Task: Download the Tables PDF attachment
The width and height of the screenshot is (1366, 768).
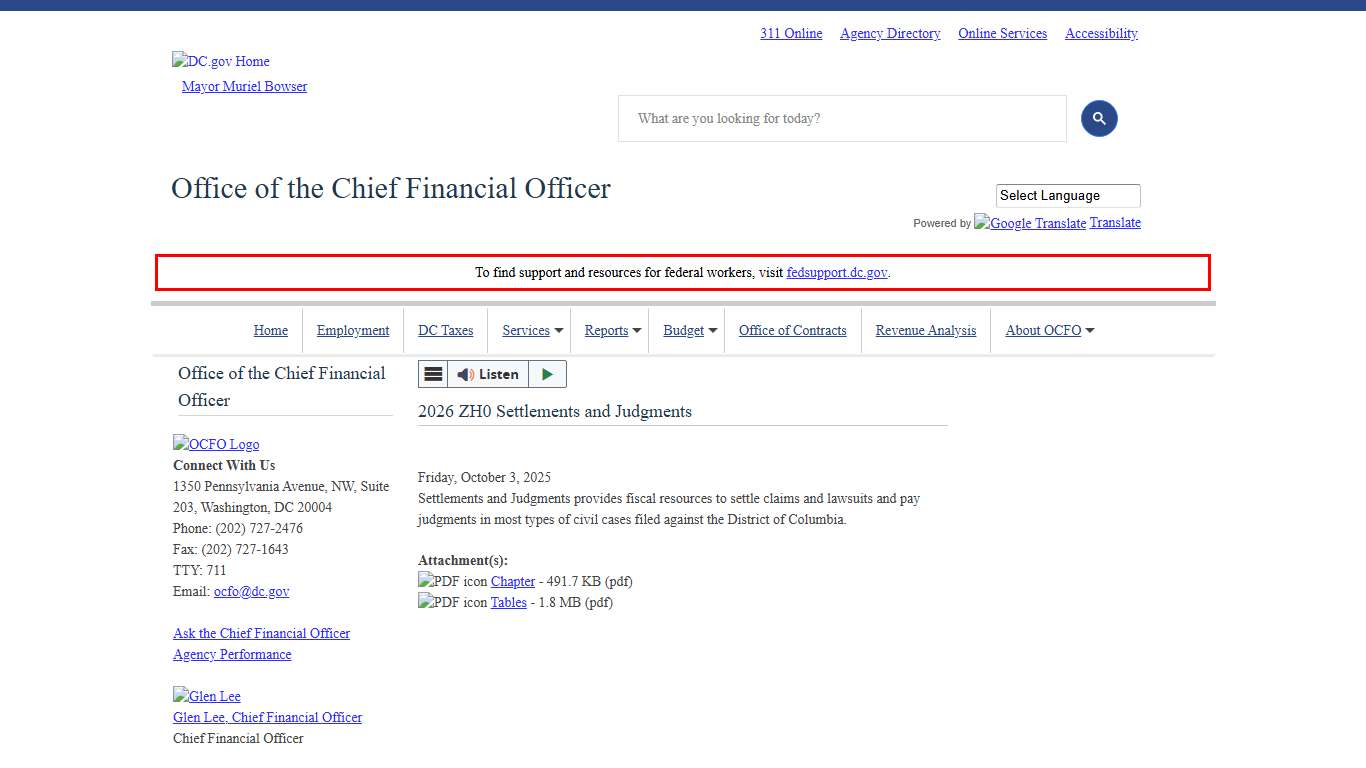Action: pyautogui.click(x=508, y=602)
